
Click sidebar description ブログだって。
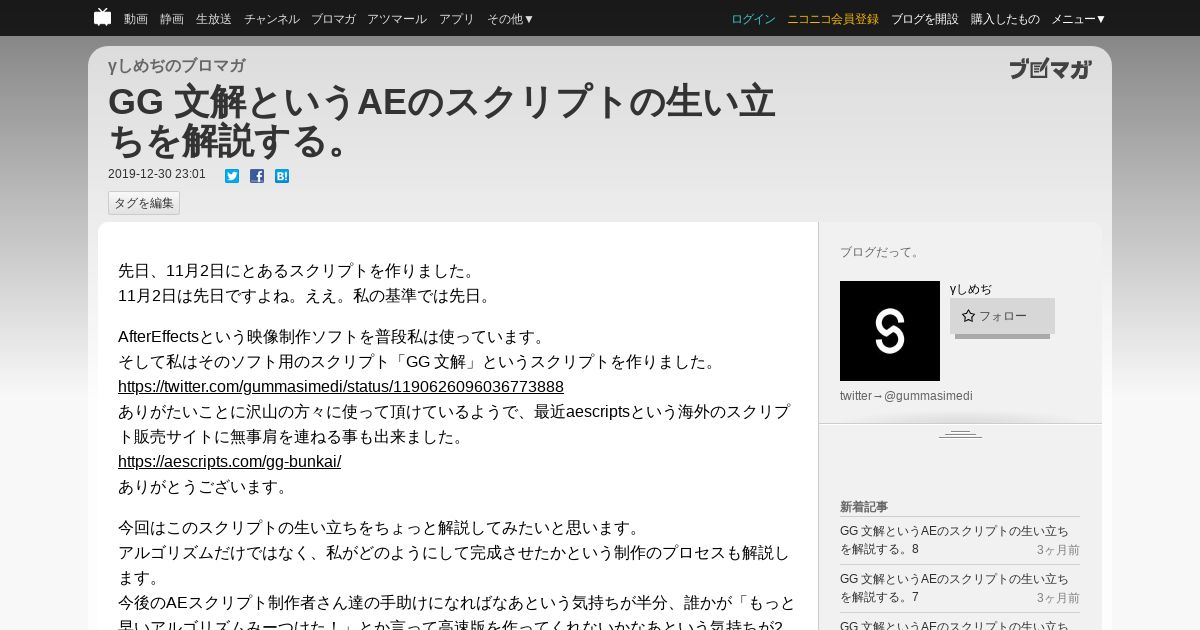pos(881,252)
